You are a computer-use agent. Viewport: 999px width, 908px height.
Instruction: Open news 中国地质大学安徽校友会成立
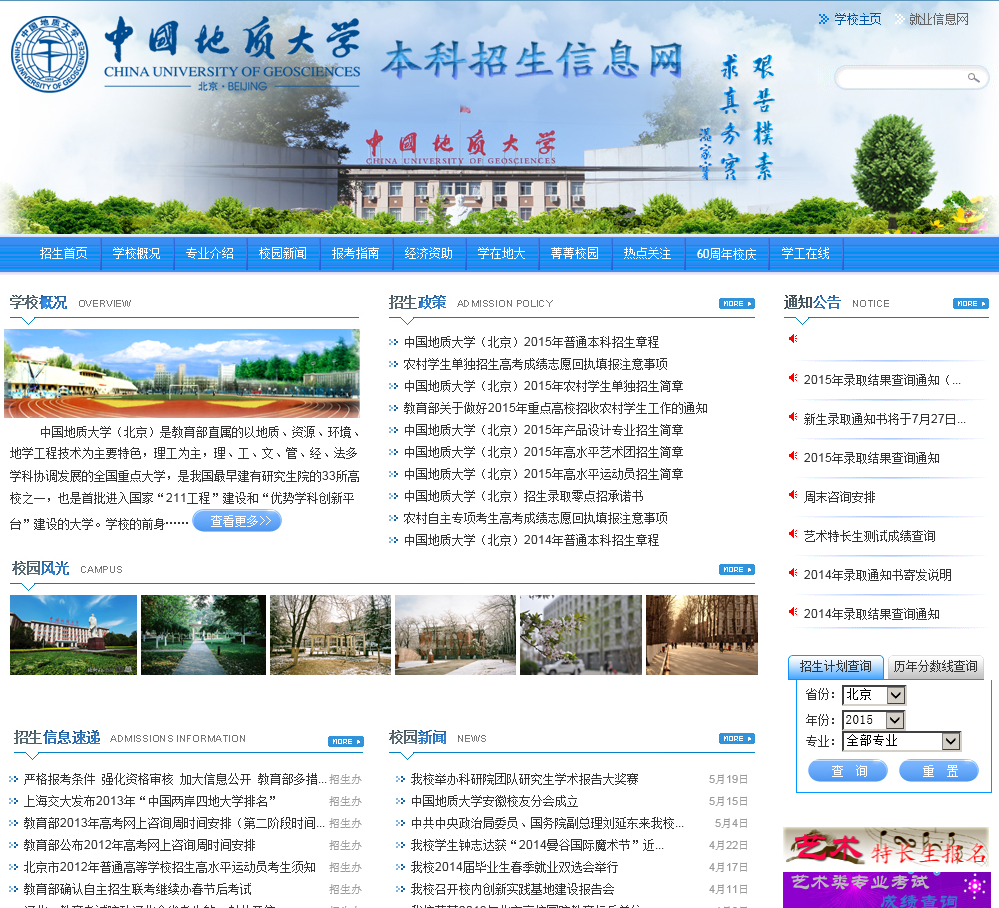coord(494,801)
